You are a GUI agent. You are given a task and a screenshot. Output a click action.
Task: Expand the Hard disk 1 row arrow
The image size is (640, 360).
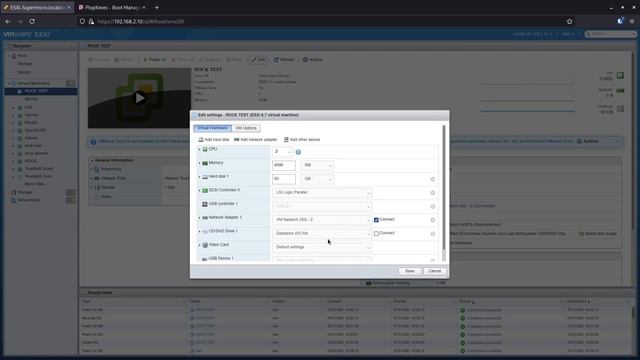click(x=199, y=177)
